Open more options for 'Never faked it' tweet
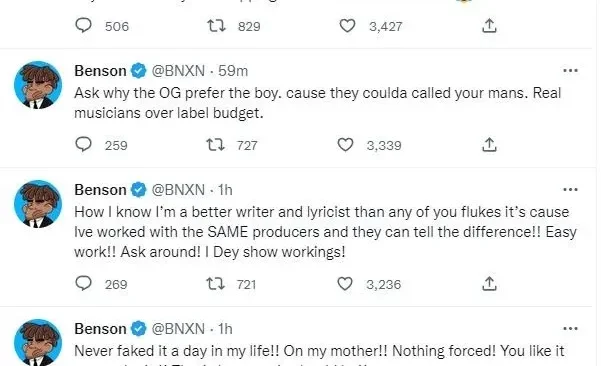This screenshot has width=608, height=366. (x=570, y=329)
